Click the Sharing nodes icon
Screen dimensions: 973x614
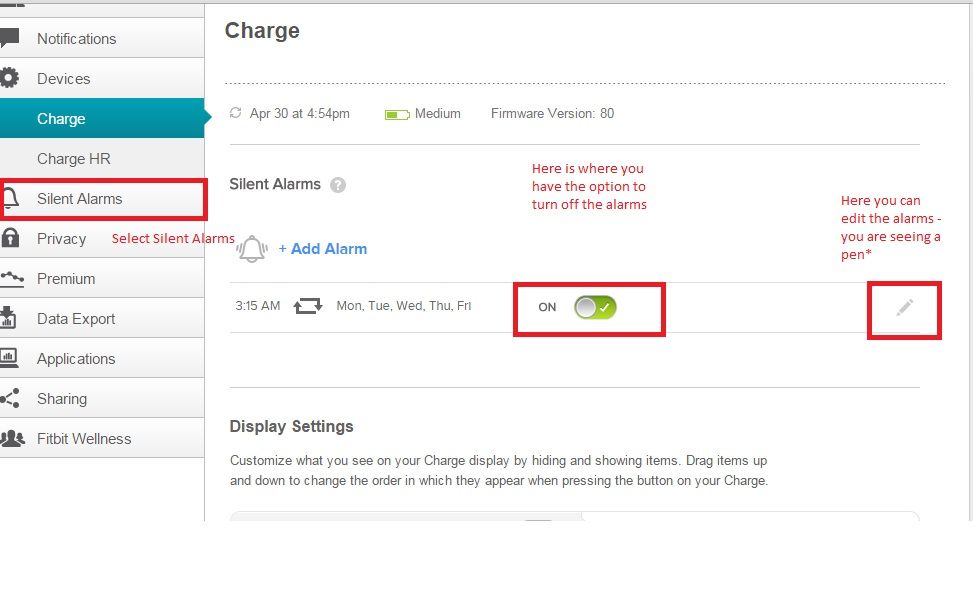point(10,398)
